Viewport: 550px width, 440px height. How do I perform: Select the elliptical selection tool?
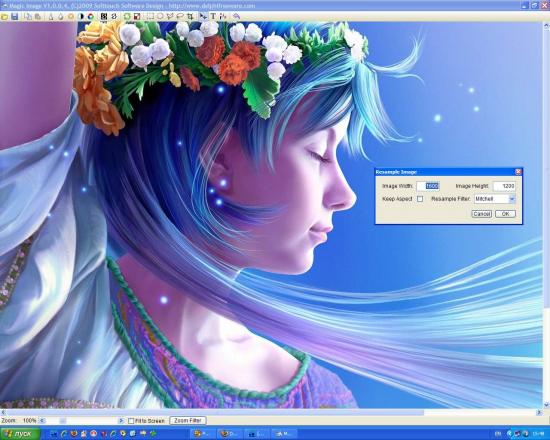pos(160,16)
